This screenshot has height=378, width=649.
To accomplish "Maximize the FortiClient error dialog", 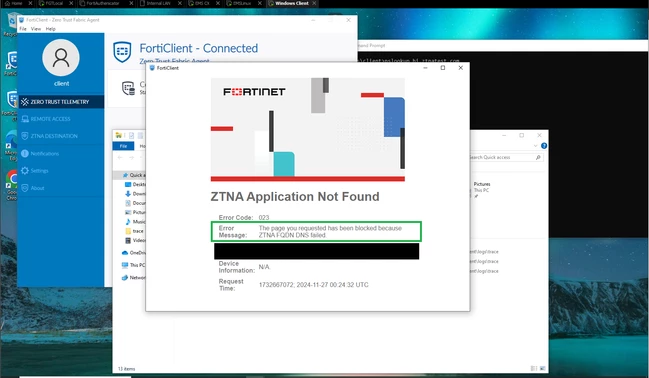I will 442,68.
